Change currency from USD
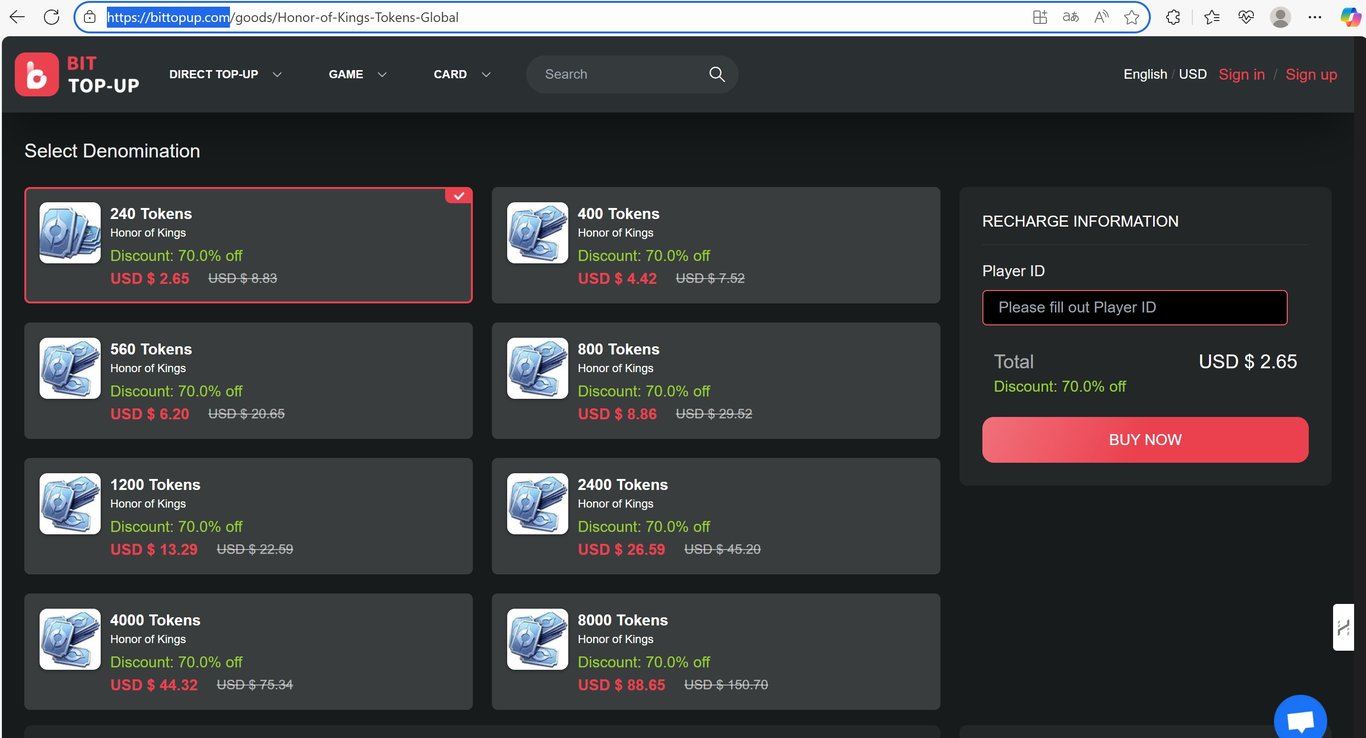1366x738 pixels. click(x=1193, y=74)
